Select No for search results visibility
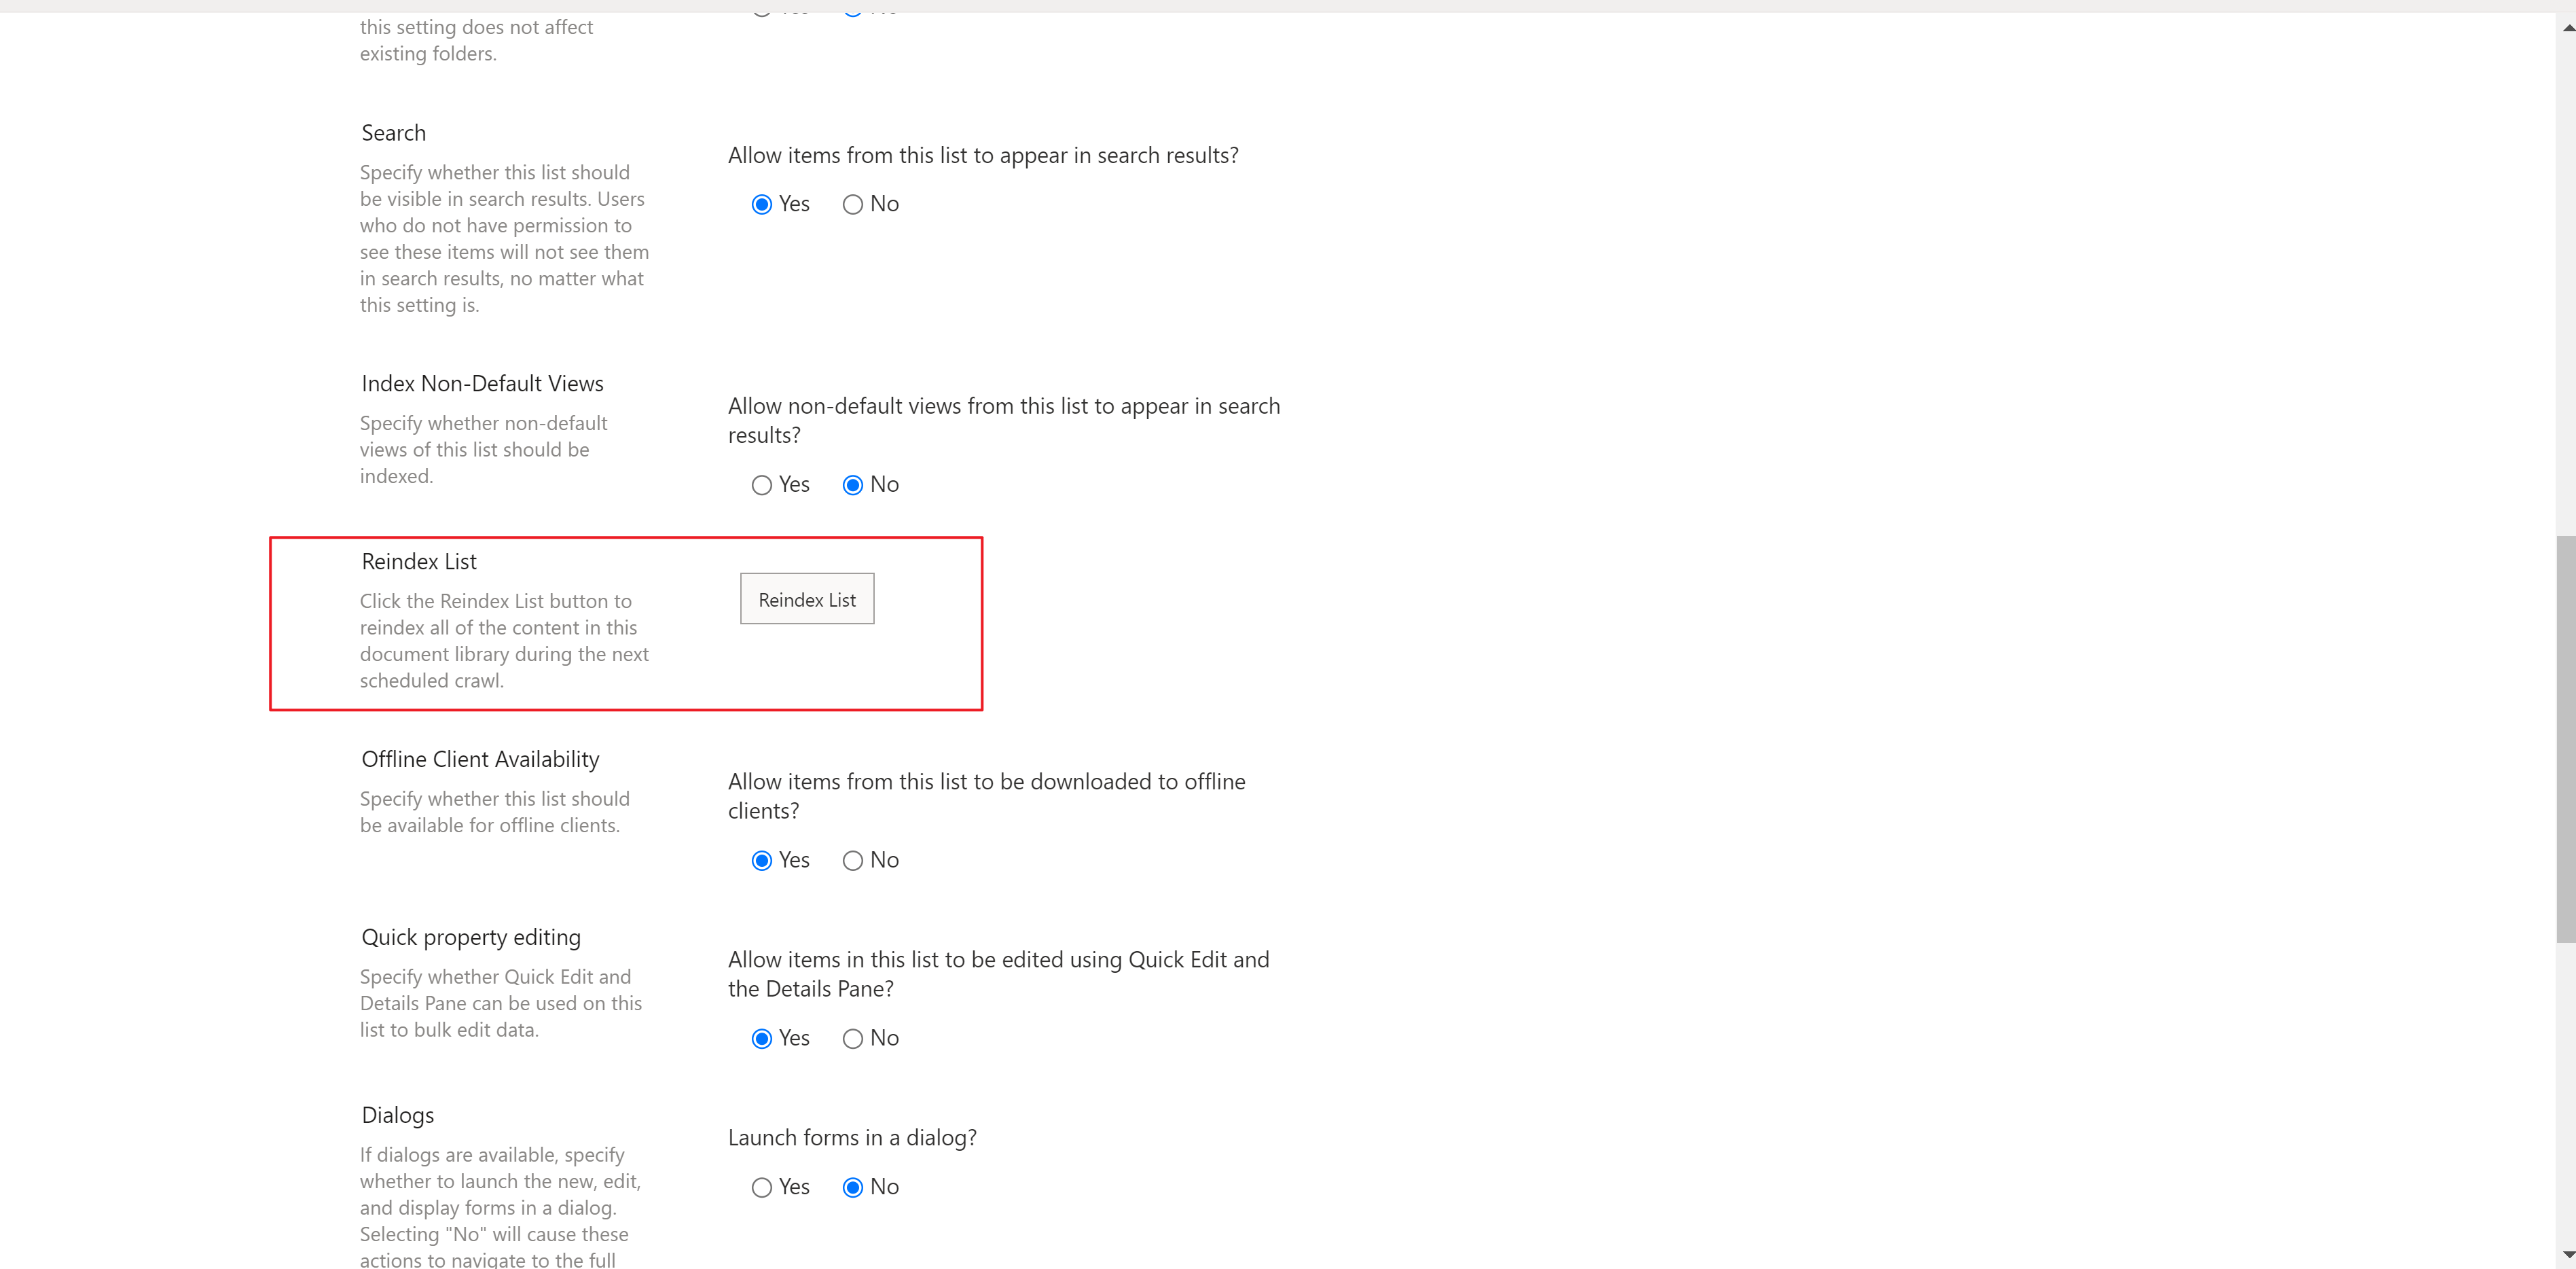 852,204
